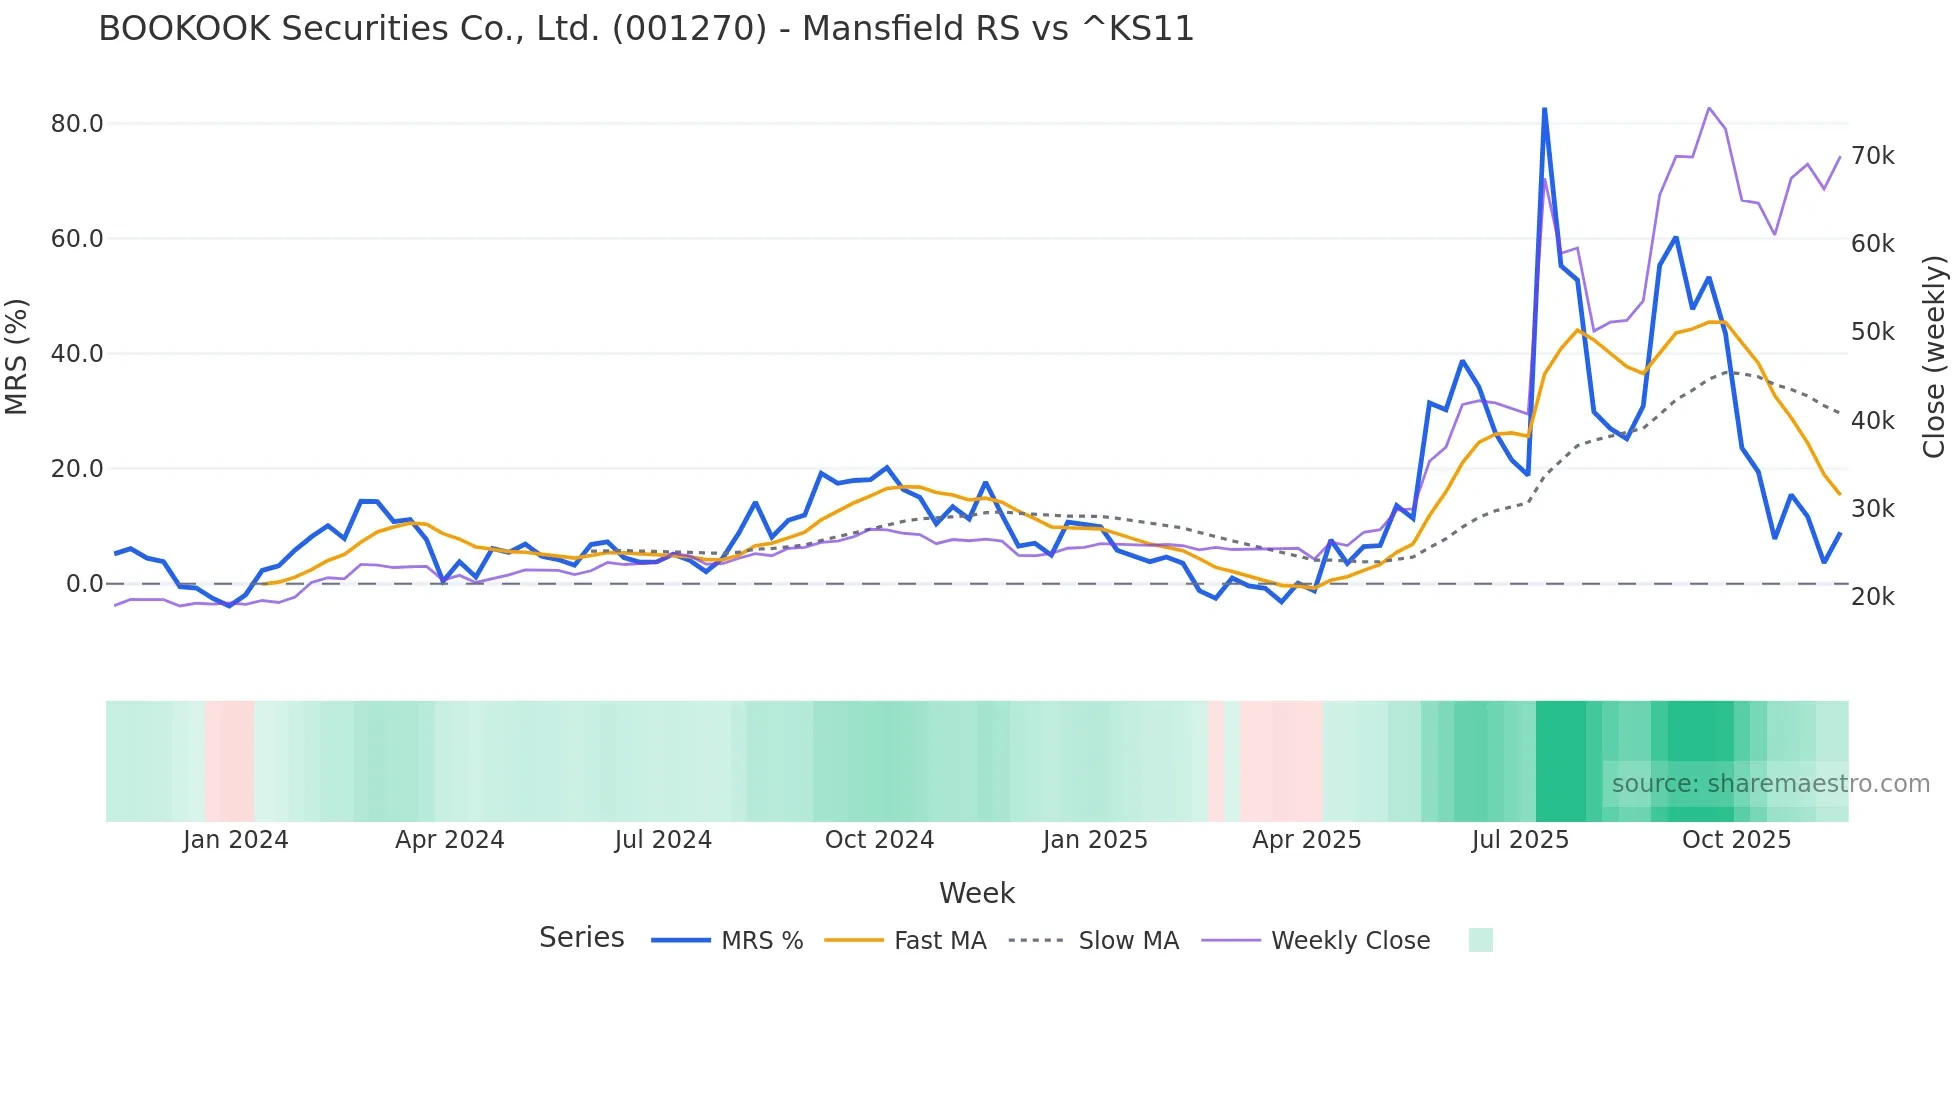Click the 70k close axis tick
Viewport: 1960px width, 1102px height.
coord(1873,156)
